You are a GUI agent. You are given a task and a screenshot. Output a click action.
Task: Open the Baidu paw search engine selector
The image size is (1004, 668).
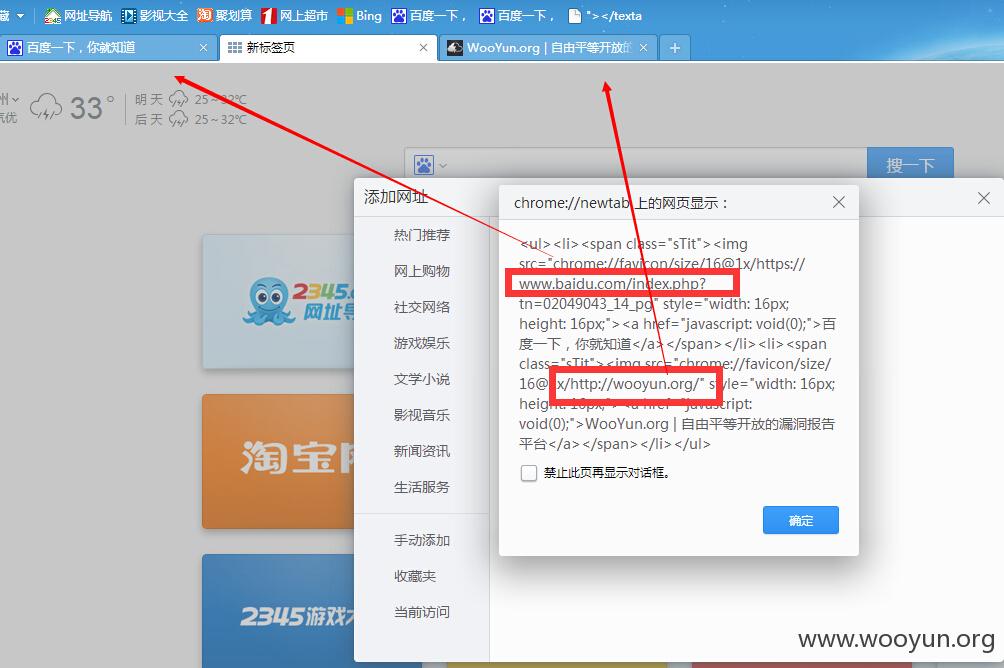pos(429,165)
